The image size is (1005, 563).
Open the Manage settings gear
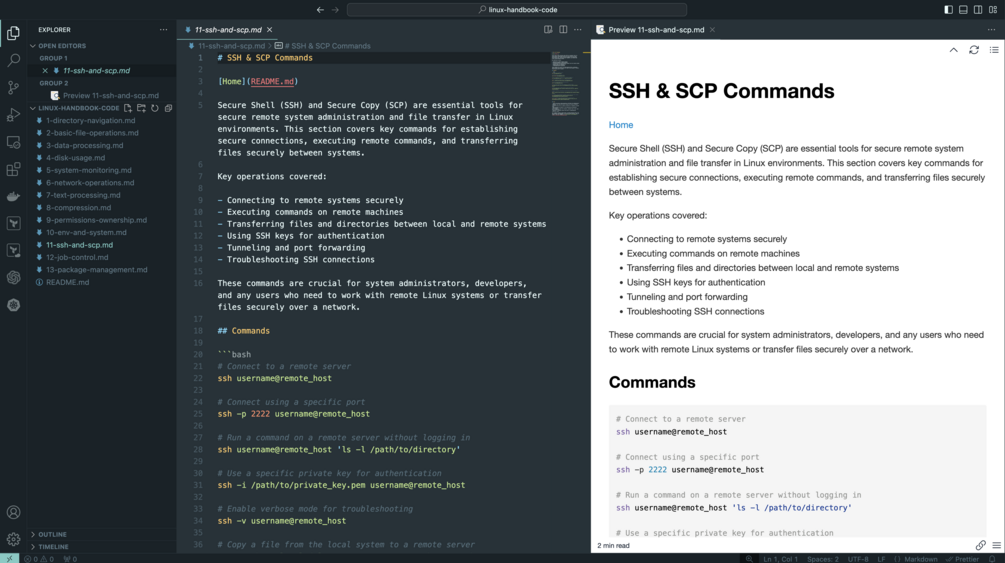[13, 539]
